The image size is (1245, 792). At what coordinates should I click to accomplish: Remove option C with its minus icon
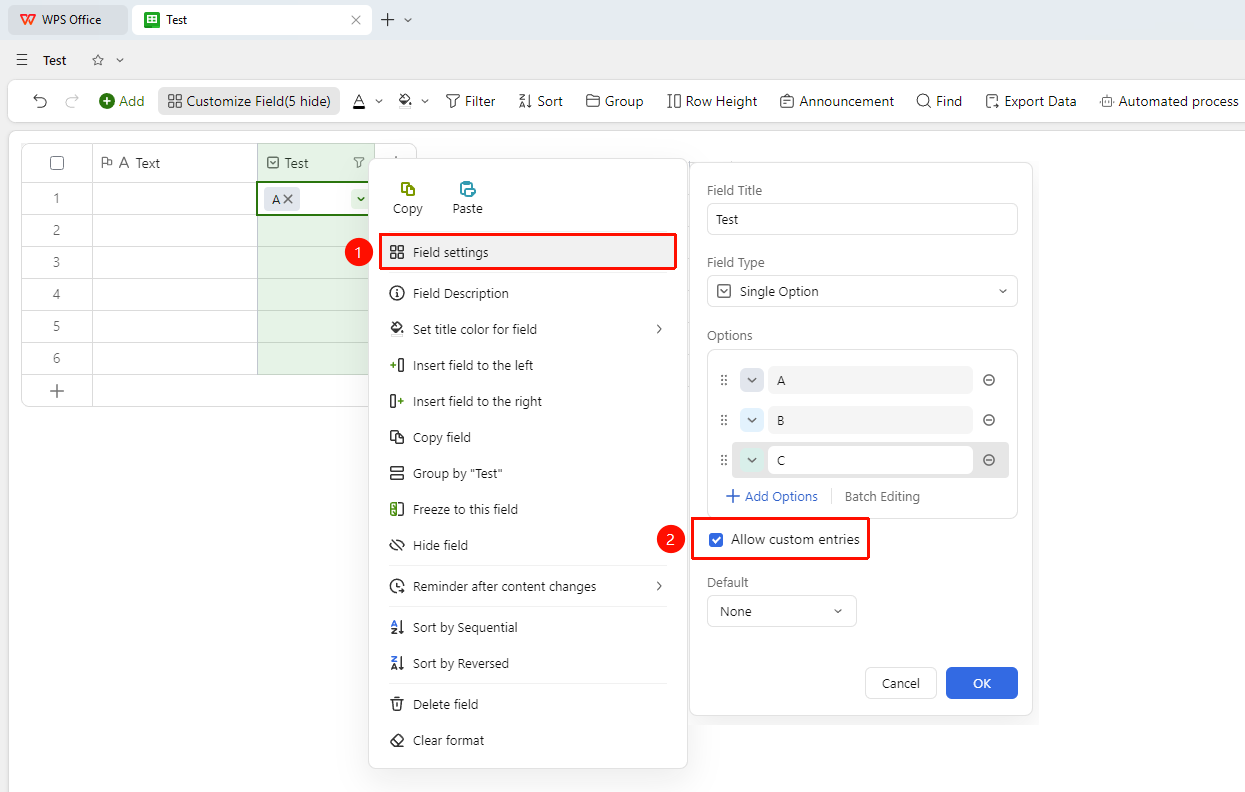(989, 460)
